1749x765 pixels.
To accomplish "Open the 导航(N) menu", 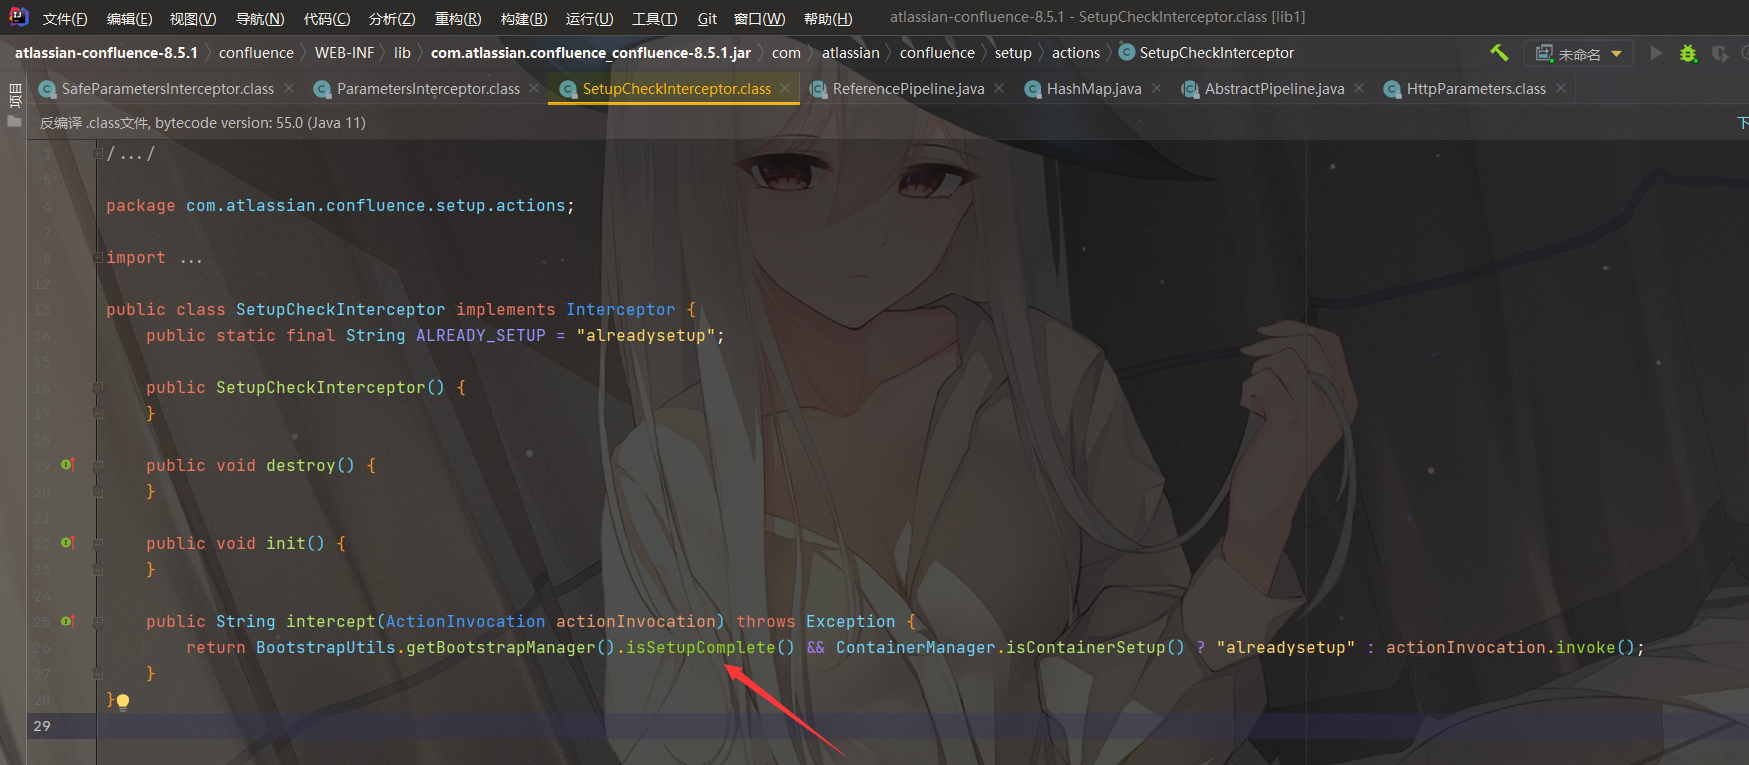I will pyautogui.click(x=260, y=18).
